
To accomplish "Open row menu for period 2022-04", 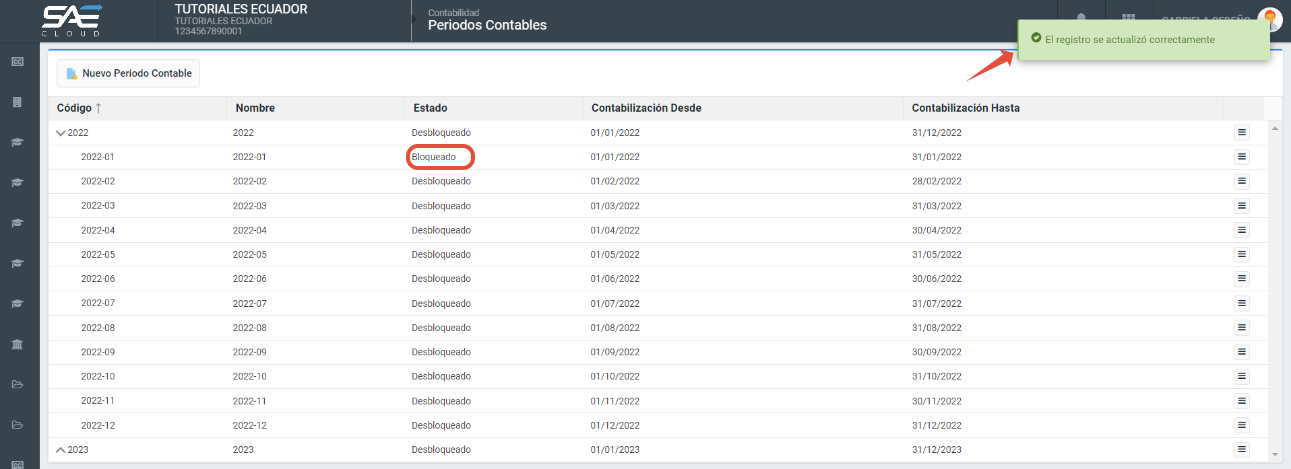I will (x=1241, y=230).
